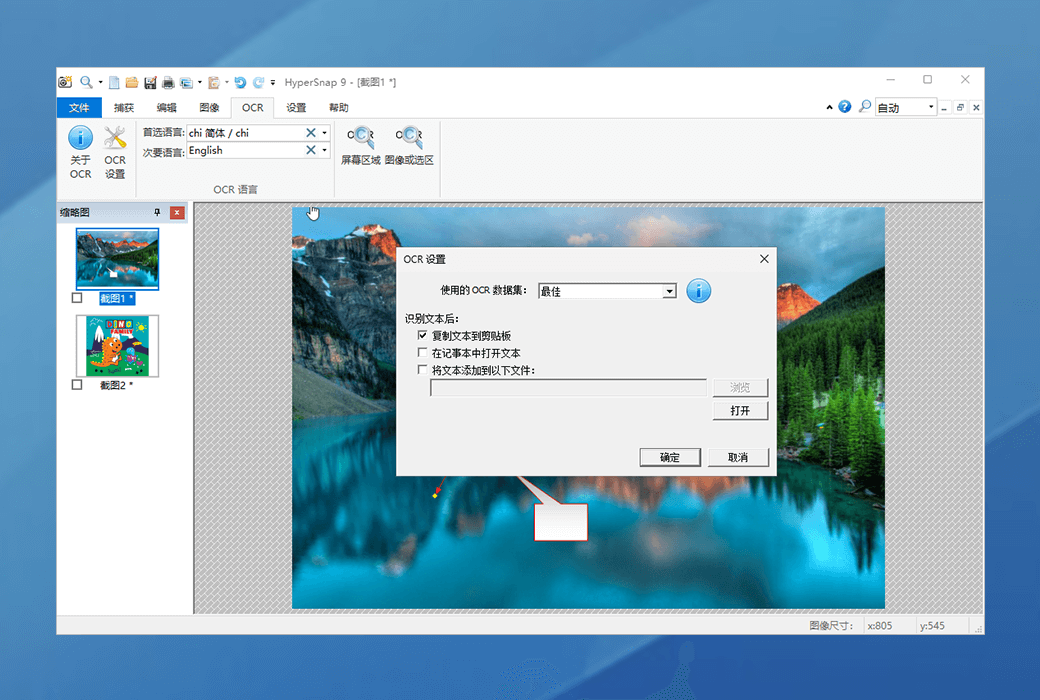Expand the OCR 数据集 dropdown showing 最佳
The width and height of the screenshot is (1040, 700).
(x=669, y=291)
